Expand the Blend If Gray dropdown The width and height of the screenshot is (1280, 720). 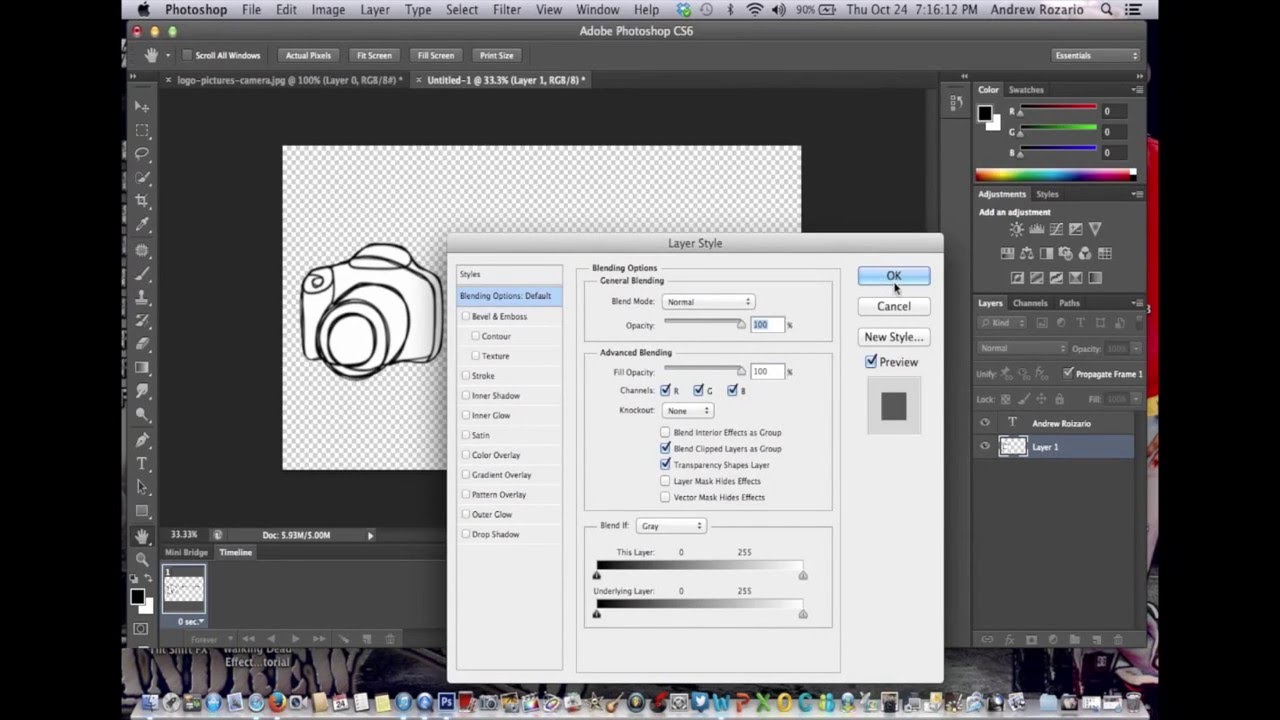click(671, 526)
